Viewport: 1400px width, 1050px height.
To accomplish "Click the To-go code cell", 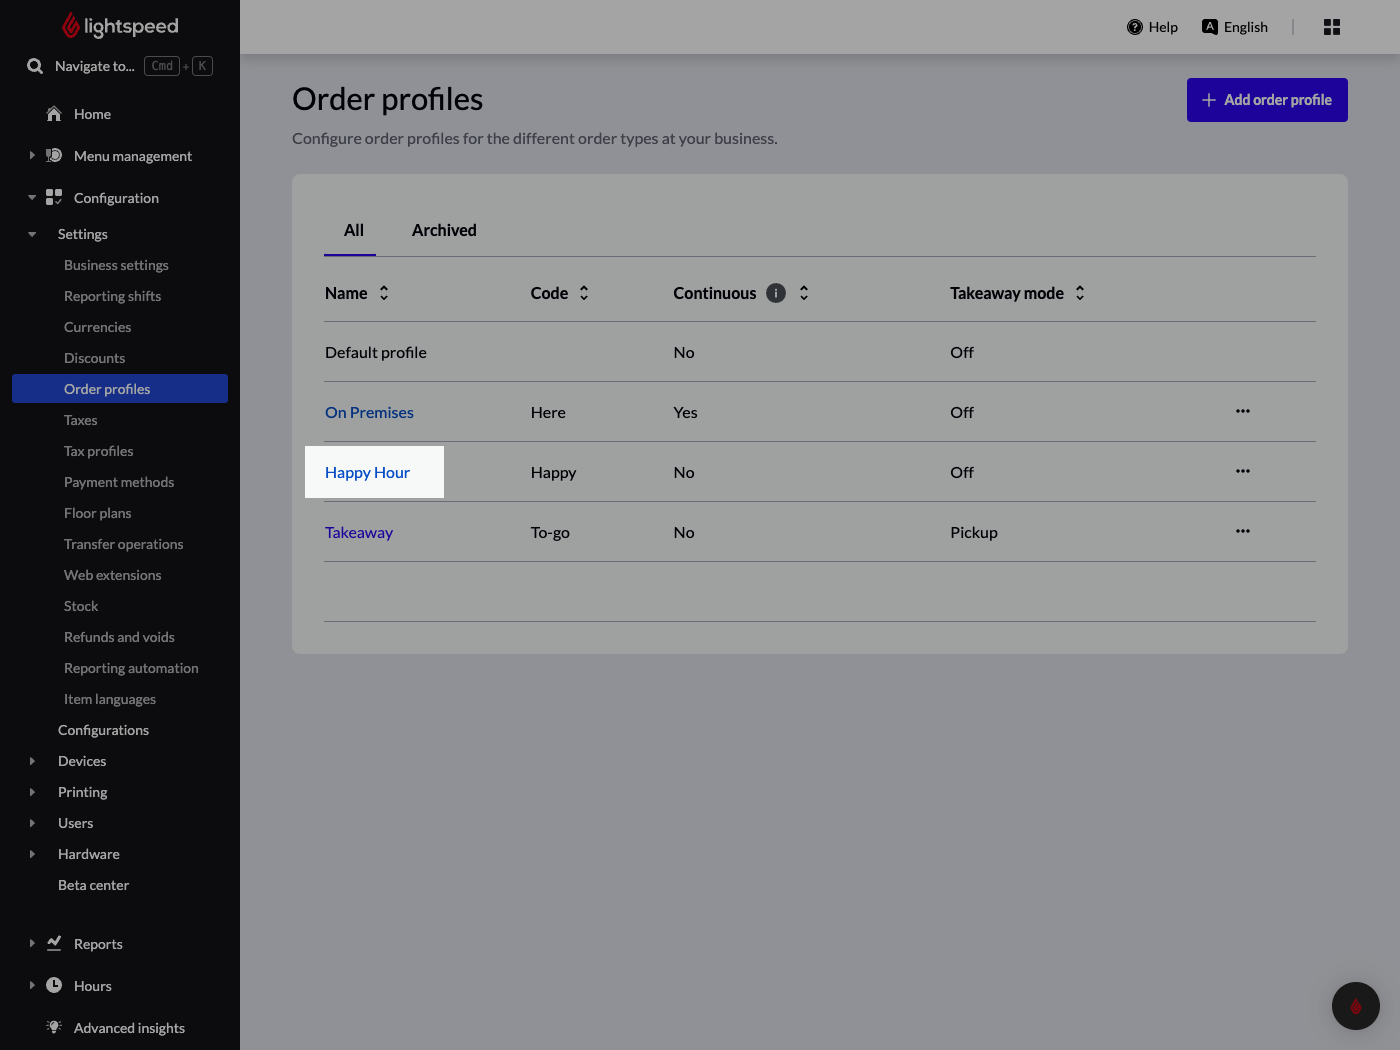I will coord(550,532).
